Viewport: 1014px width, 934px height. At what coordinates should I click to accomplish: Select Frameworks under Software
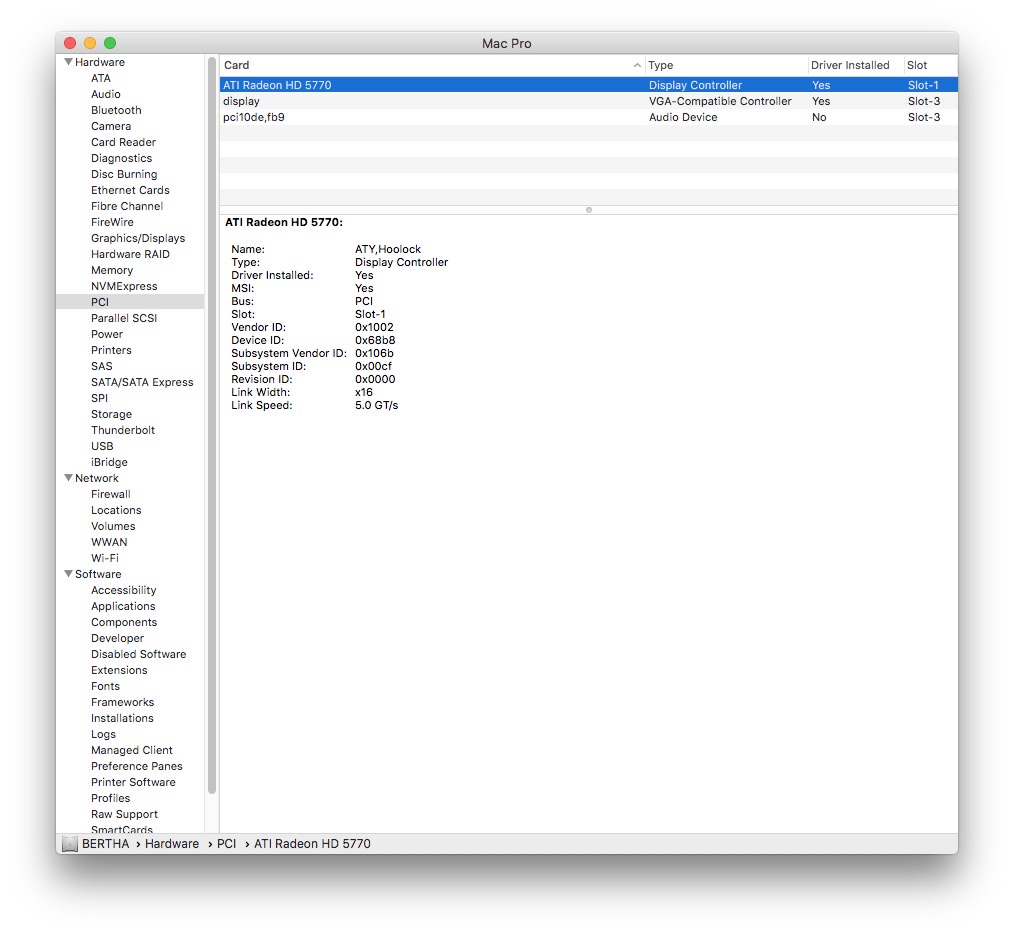(x=122, y=702)
